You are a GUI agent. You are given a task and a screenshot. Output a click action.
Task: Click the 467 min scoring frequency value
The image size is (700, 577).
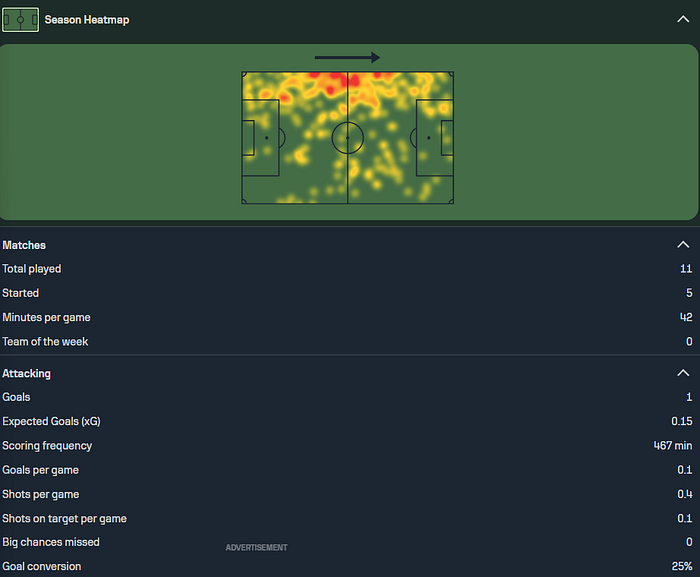point(673,446)
